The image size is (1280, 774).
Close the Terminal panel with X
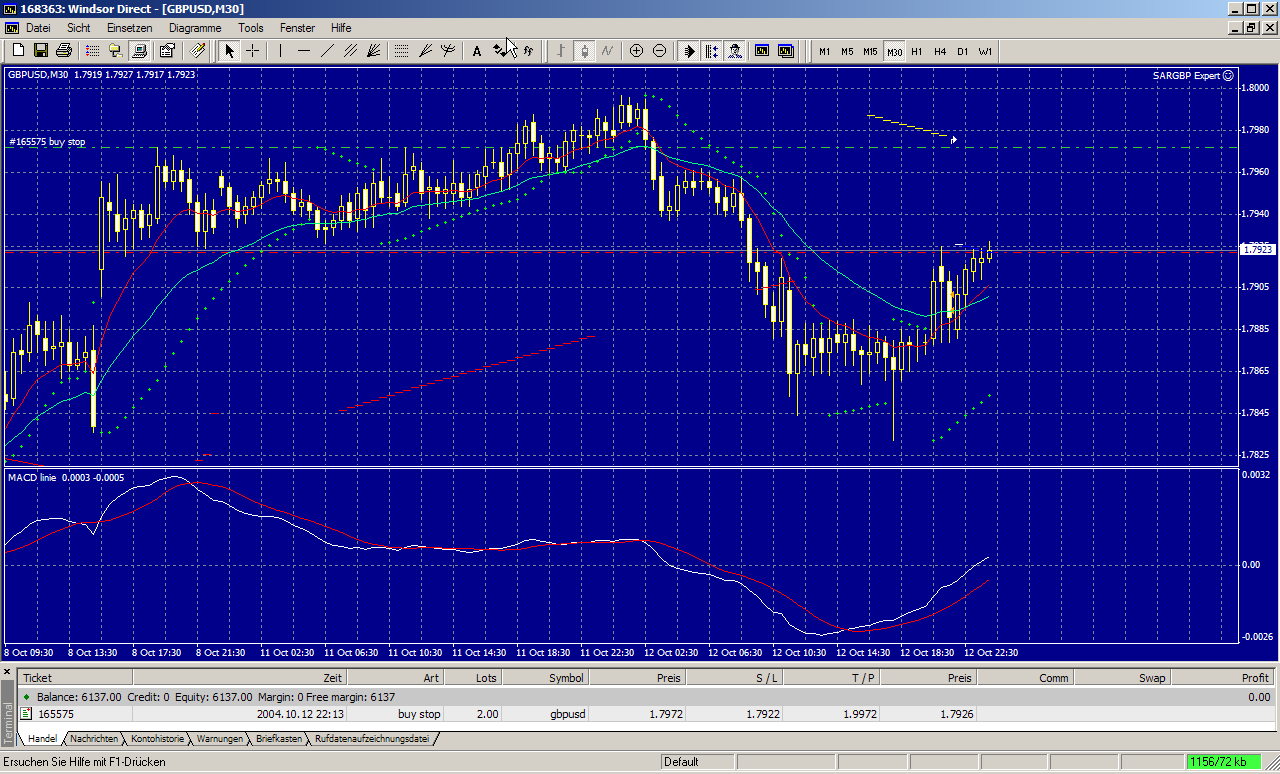[x=8, y=671]
